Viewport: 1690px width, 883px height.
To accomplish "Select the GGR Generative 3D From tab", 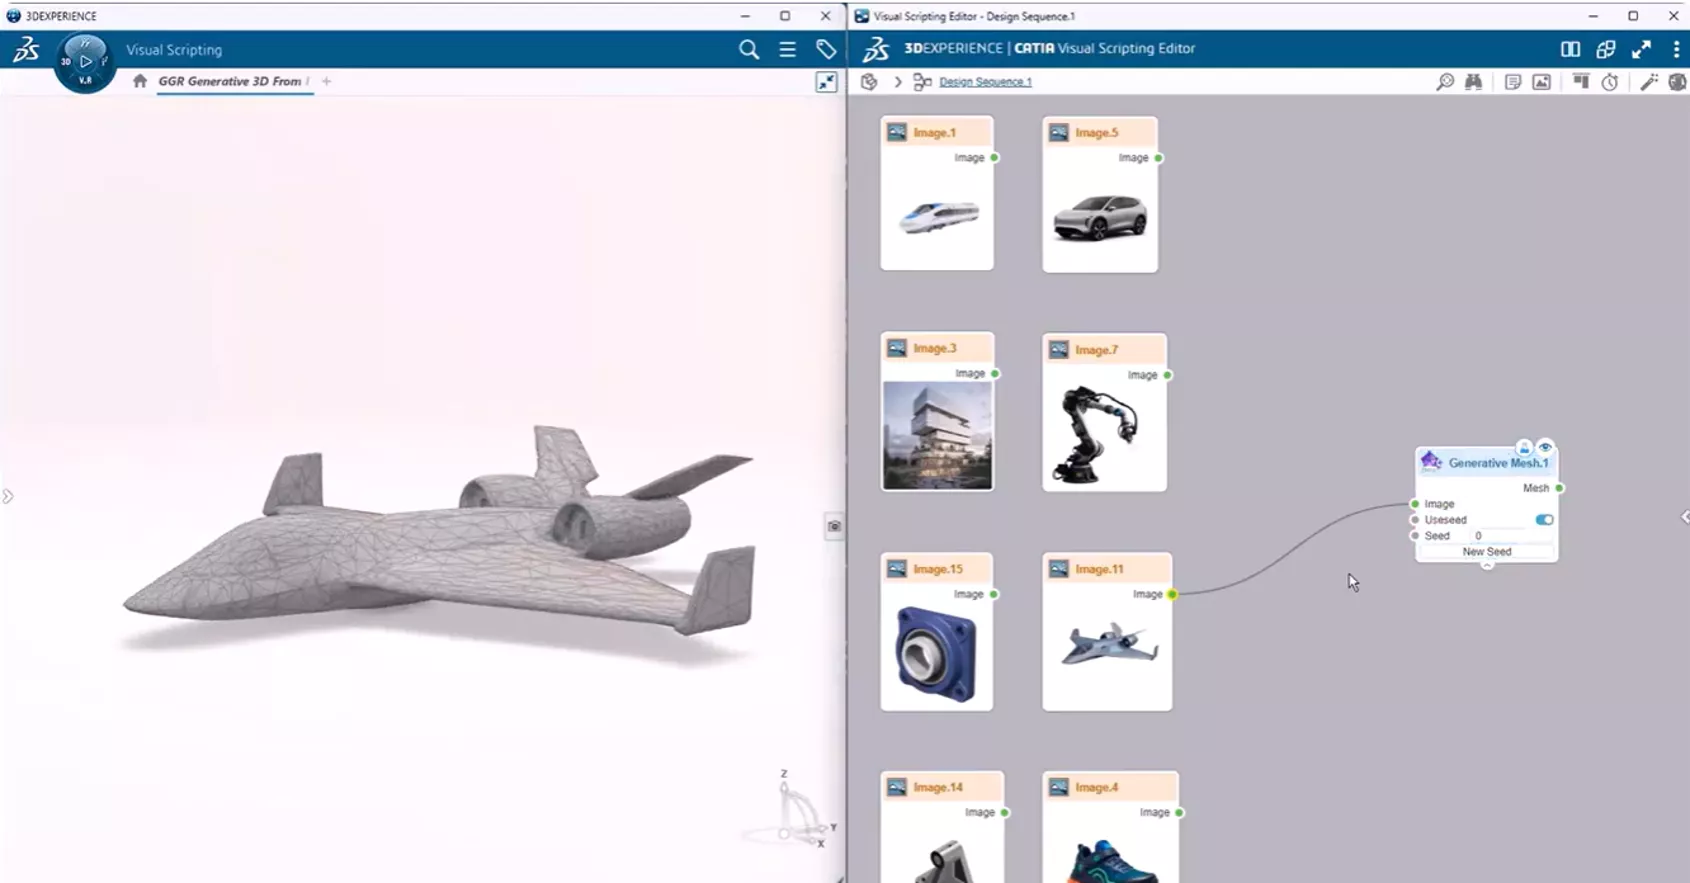I will coord(233,81).
